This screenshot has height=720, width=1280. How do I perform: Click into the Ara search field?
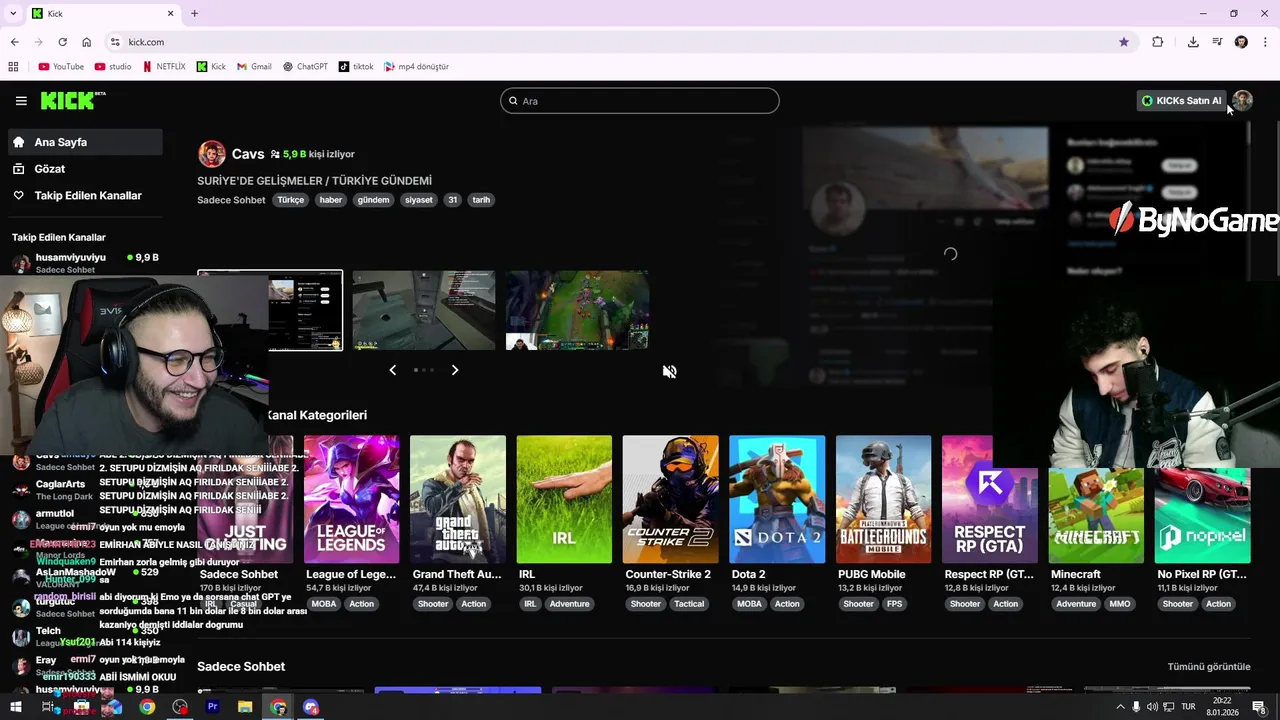pos(640,101)
